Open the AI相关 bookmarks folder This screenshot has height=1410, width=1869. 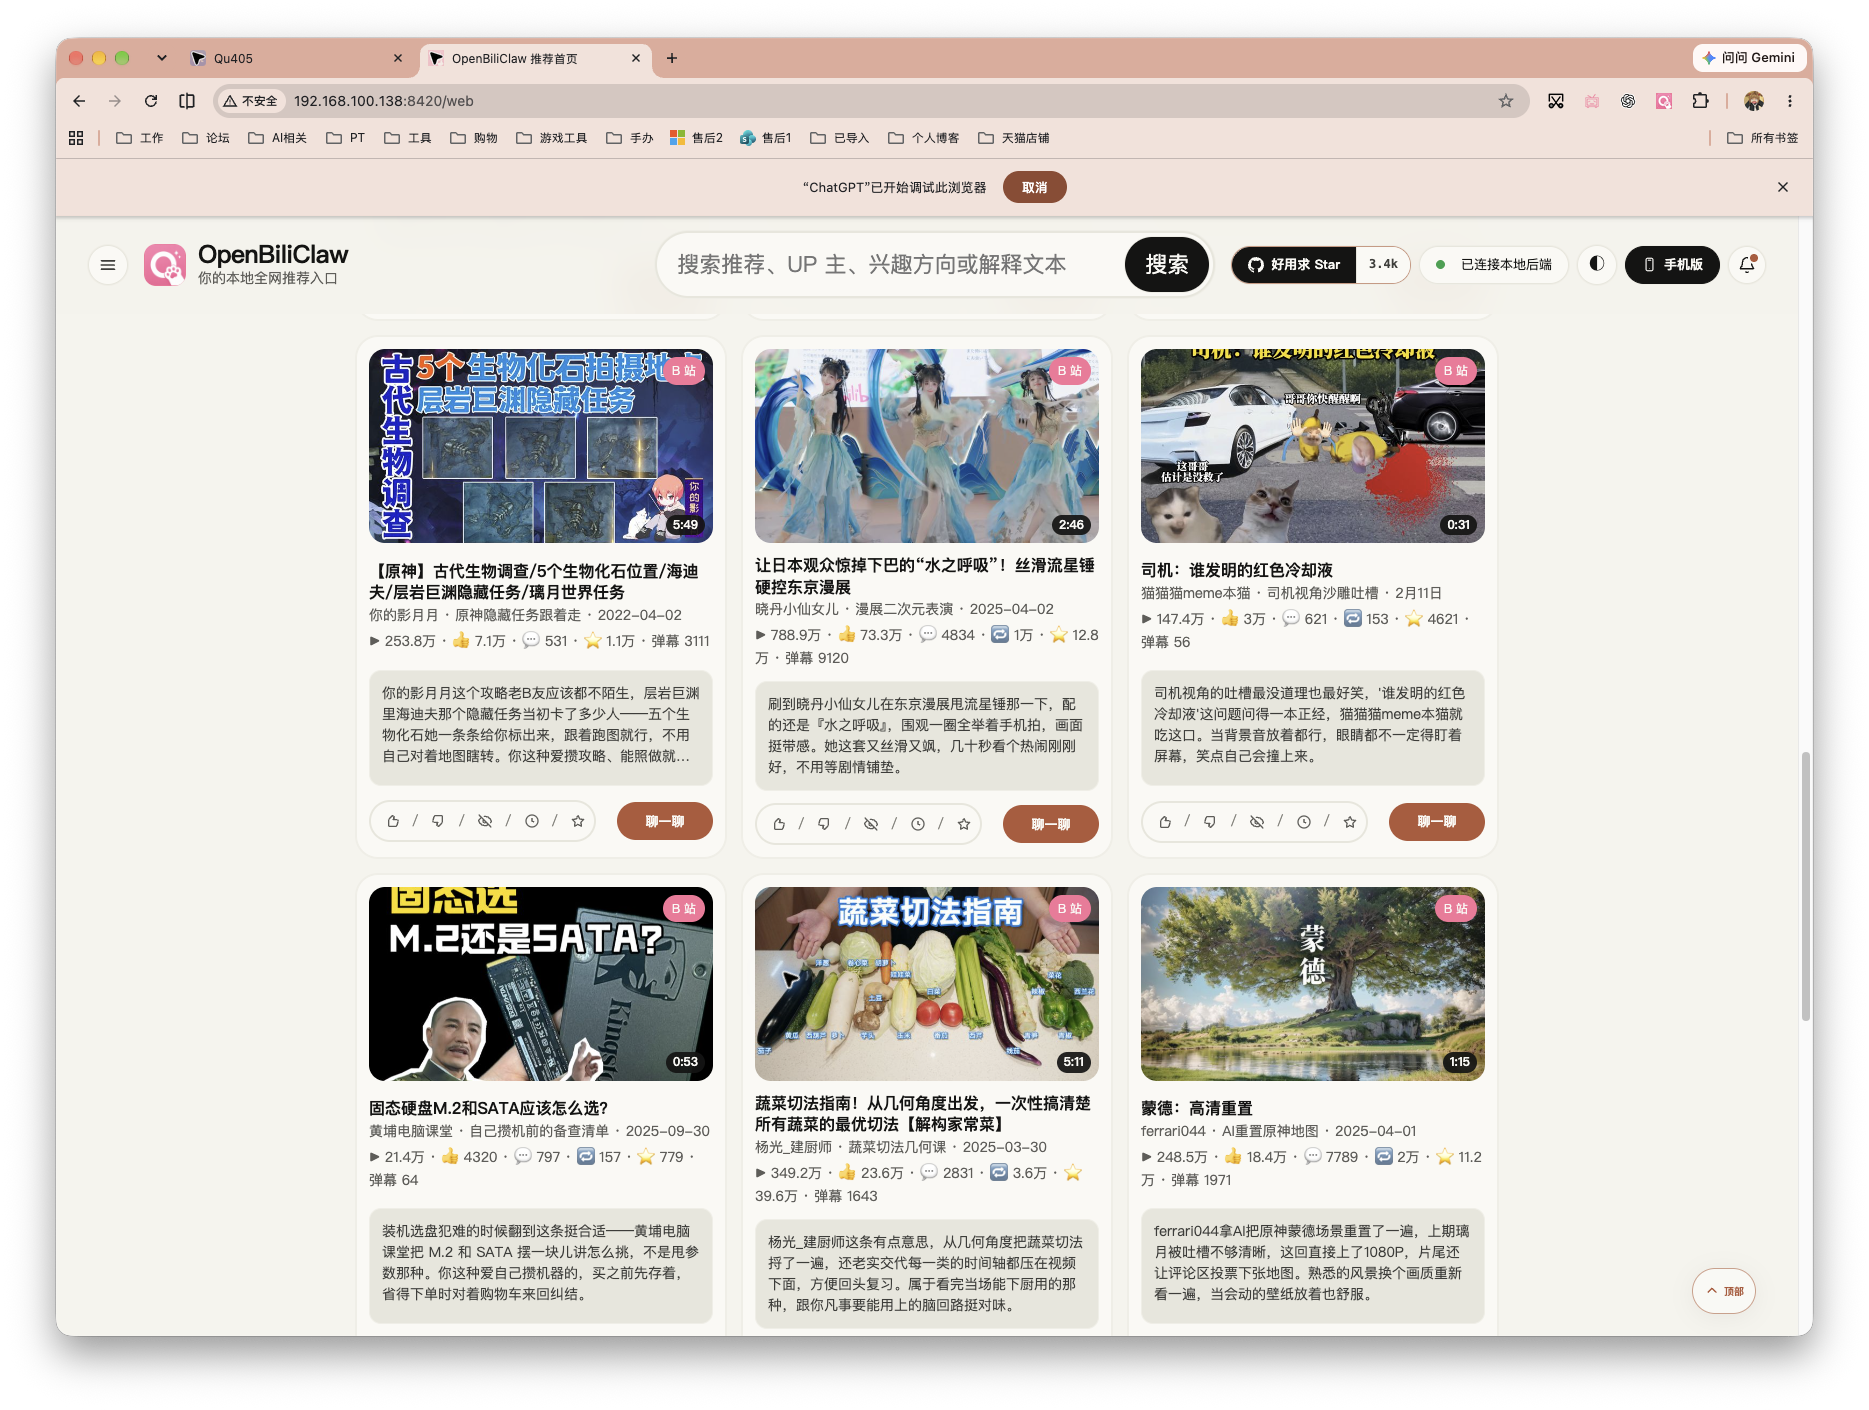[278, 138]
